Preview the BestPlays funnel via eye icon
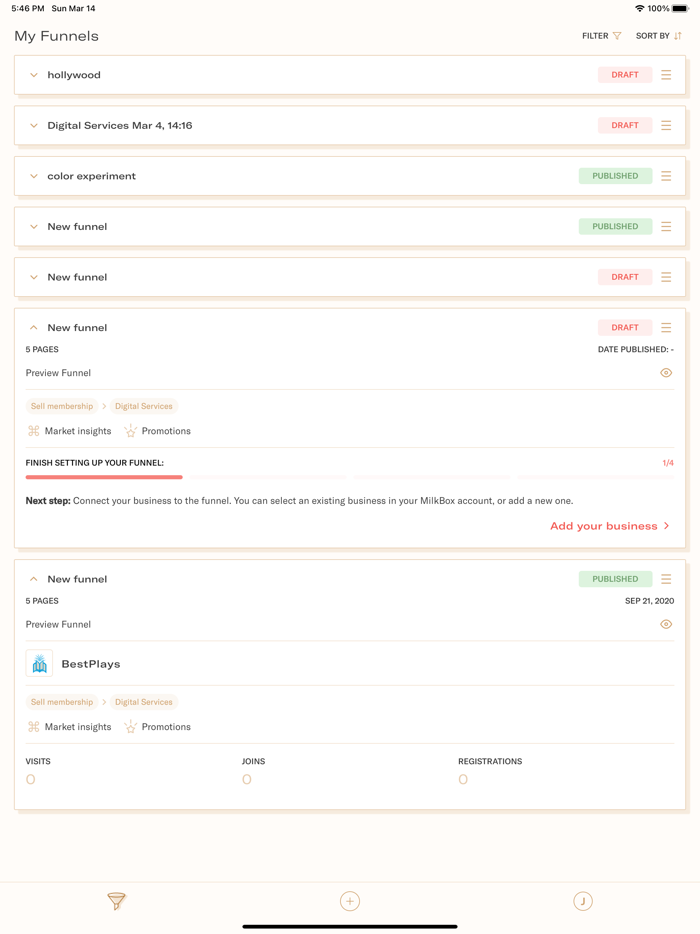 point(666,624)
